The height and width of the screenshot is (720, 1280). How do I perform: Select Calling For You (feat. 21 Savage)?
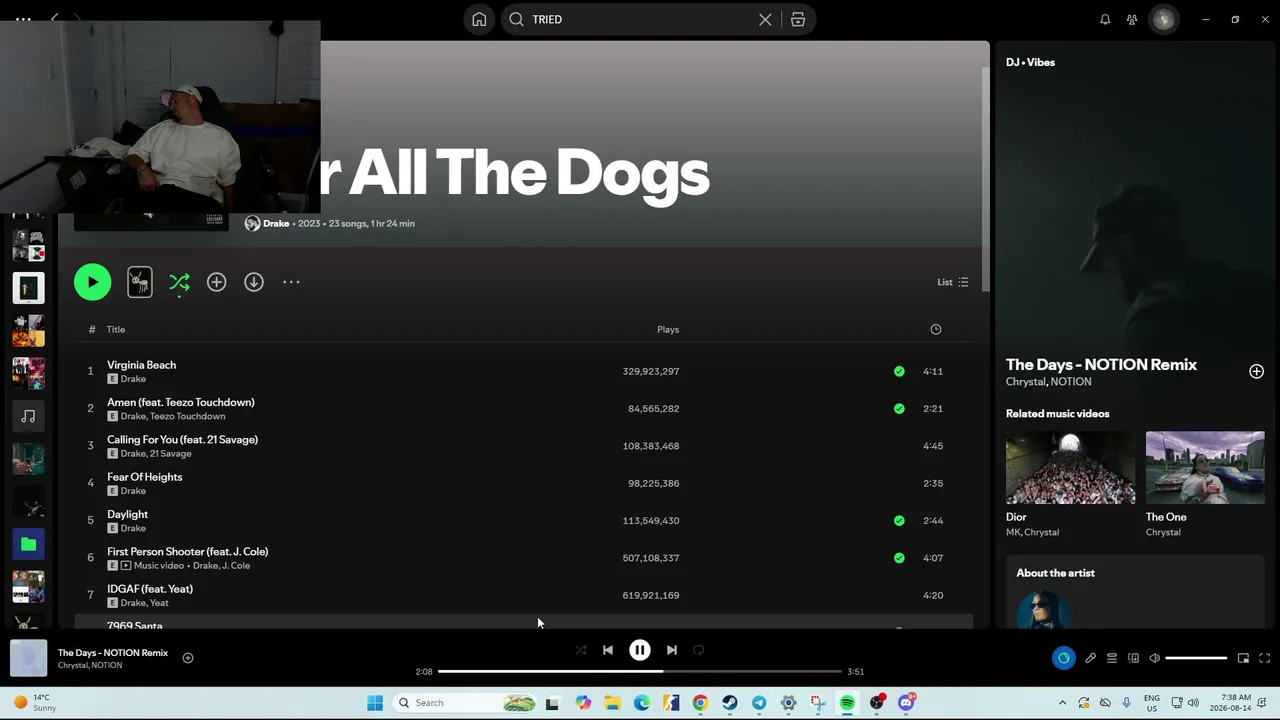(182, 439)
